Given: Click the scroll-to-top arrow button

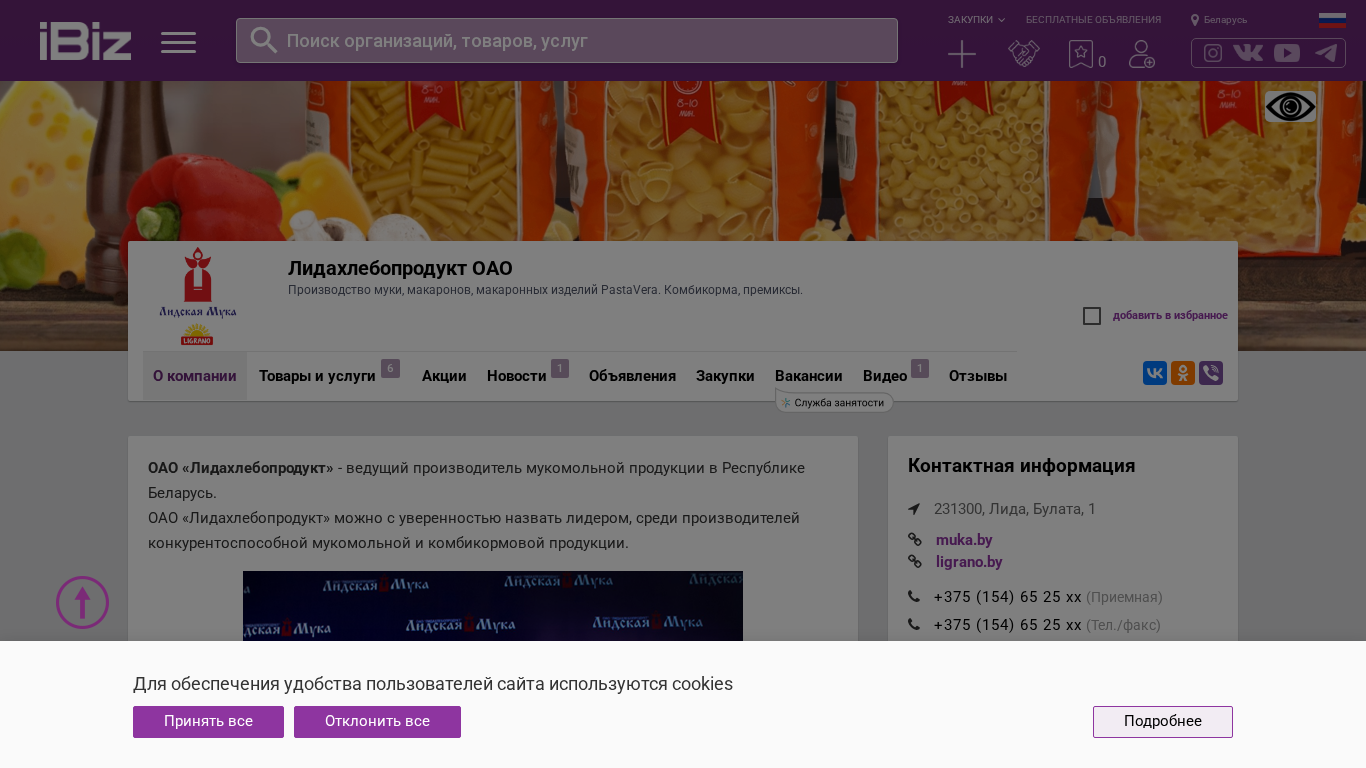Looking at the screenshot, I should (82, 602).
